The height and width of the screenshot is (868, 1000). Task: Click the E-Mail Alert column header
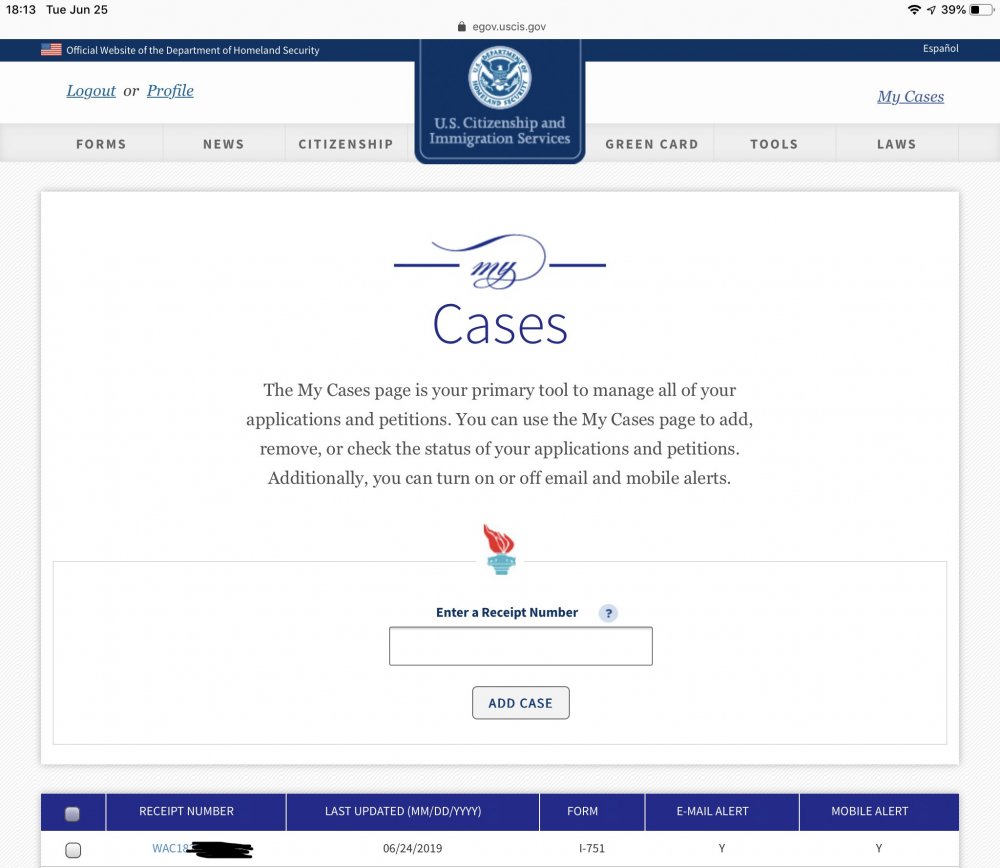pyautogui.click(x=712, y=811)
